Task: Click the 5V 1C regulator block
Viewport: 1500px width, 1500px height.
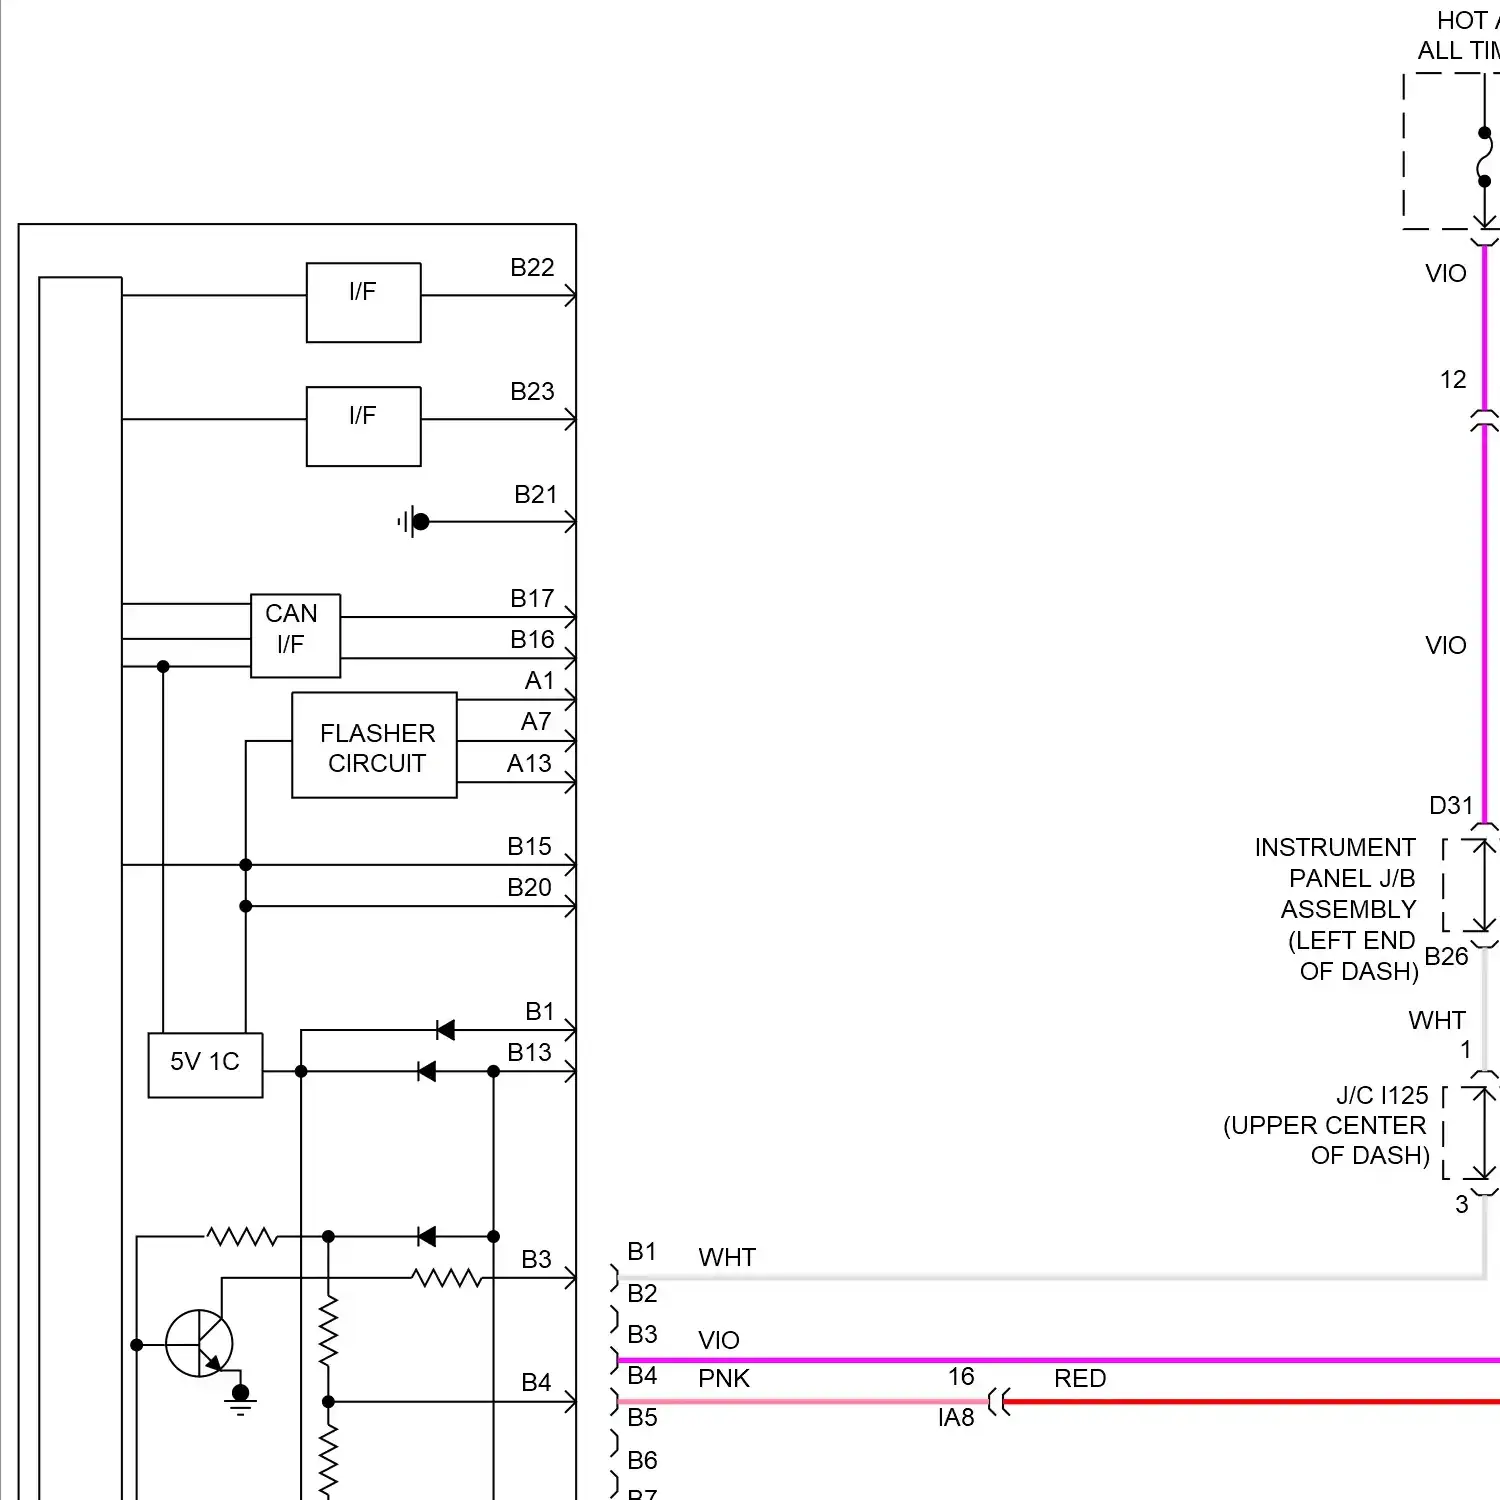Action: click(x=205, y=1065)
